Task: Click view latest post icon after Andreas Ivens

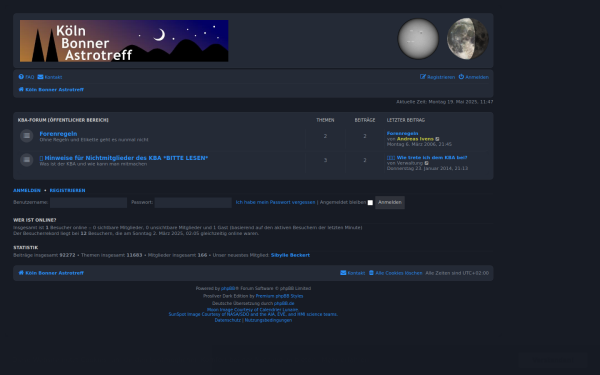Action: point(437,139)
